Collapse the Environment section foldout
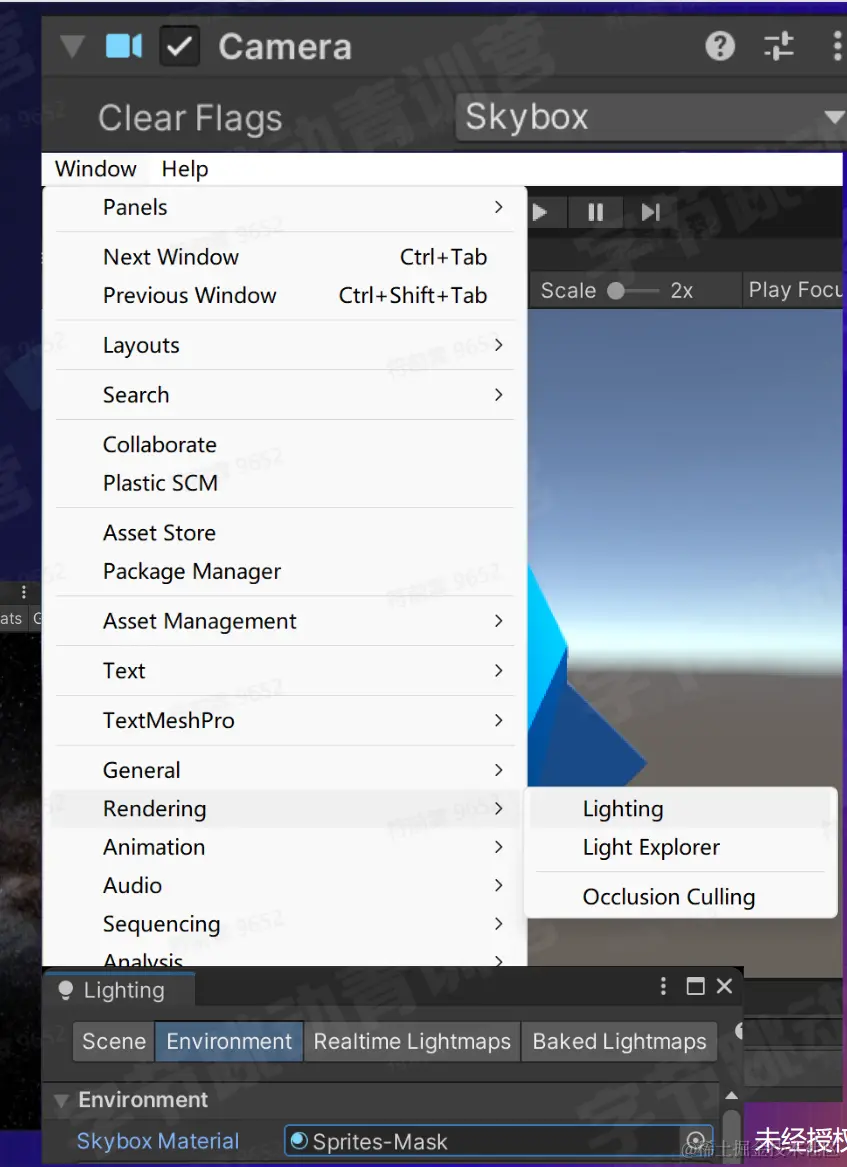The height and width of the screenshot is (1167, 847). tap(62, 1100)
